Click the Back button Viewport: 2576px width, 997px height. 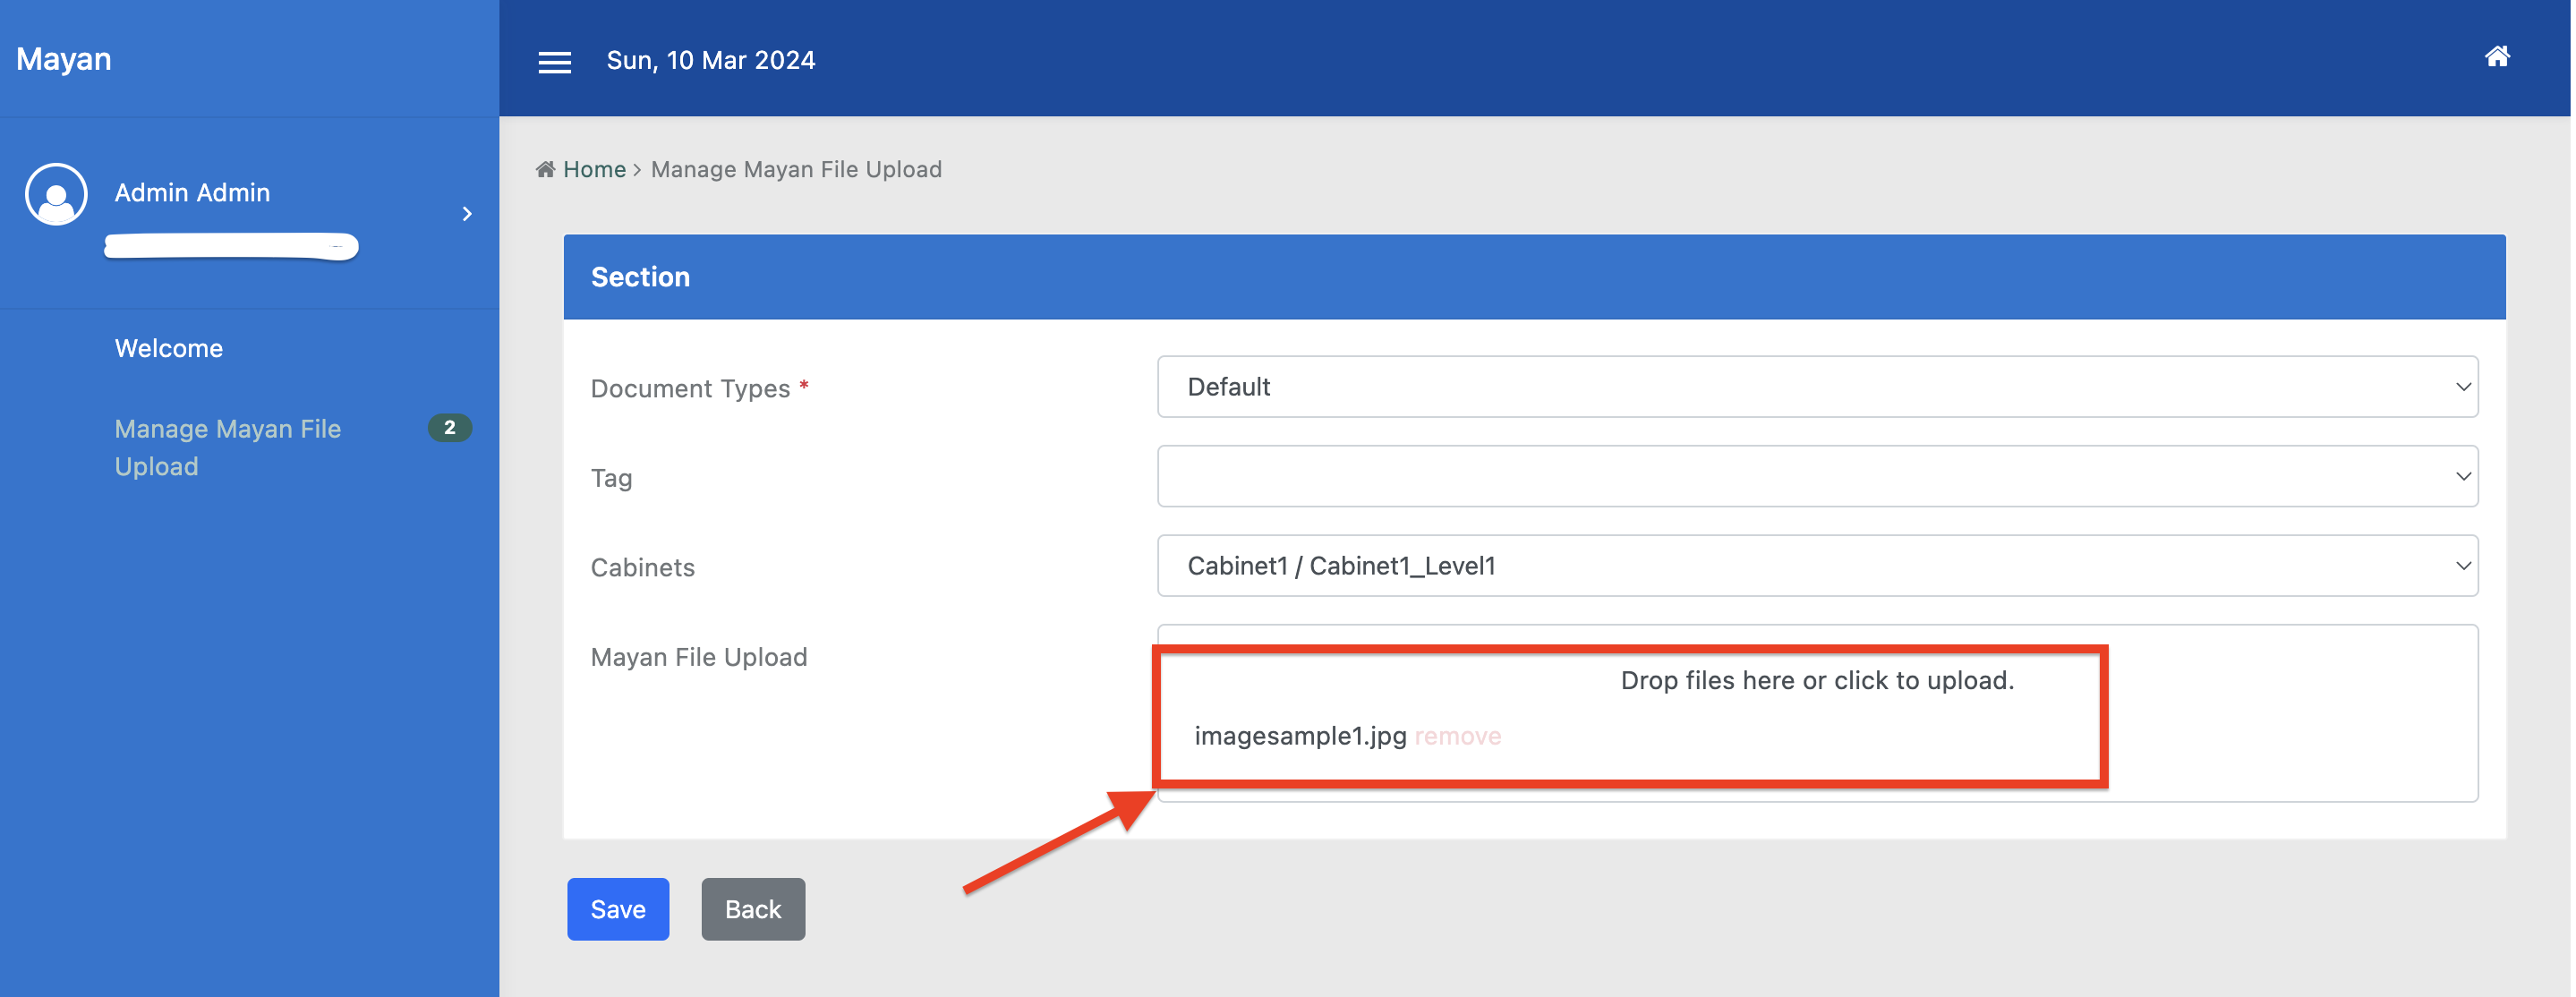(752, 909)
